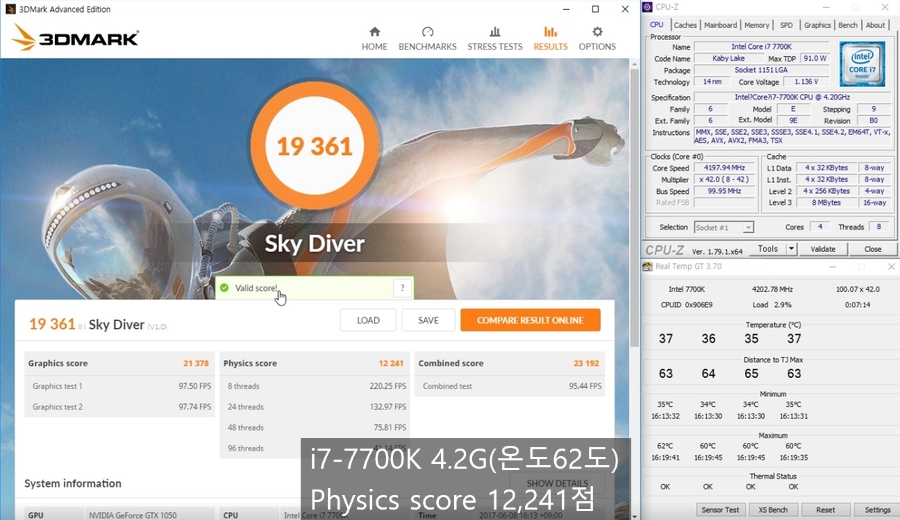Switch to the Caches tab in CPU-Z

click(685, 25)
